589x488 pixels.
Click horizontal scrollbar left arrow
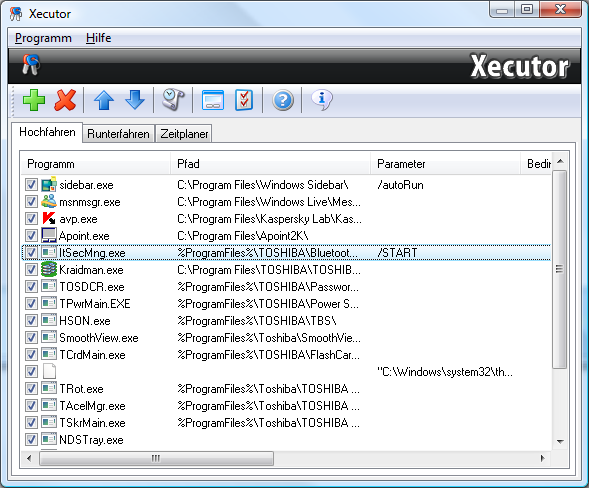point(29,458)
